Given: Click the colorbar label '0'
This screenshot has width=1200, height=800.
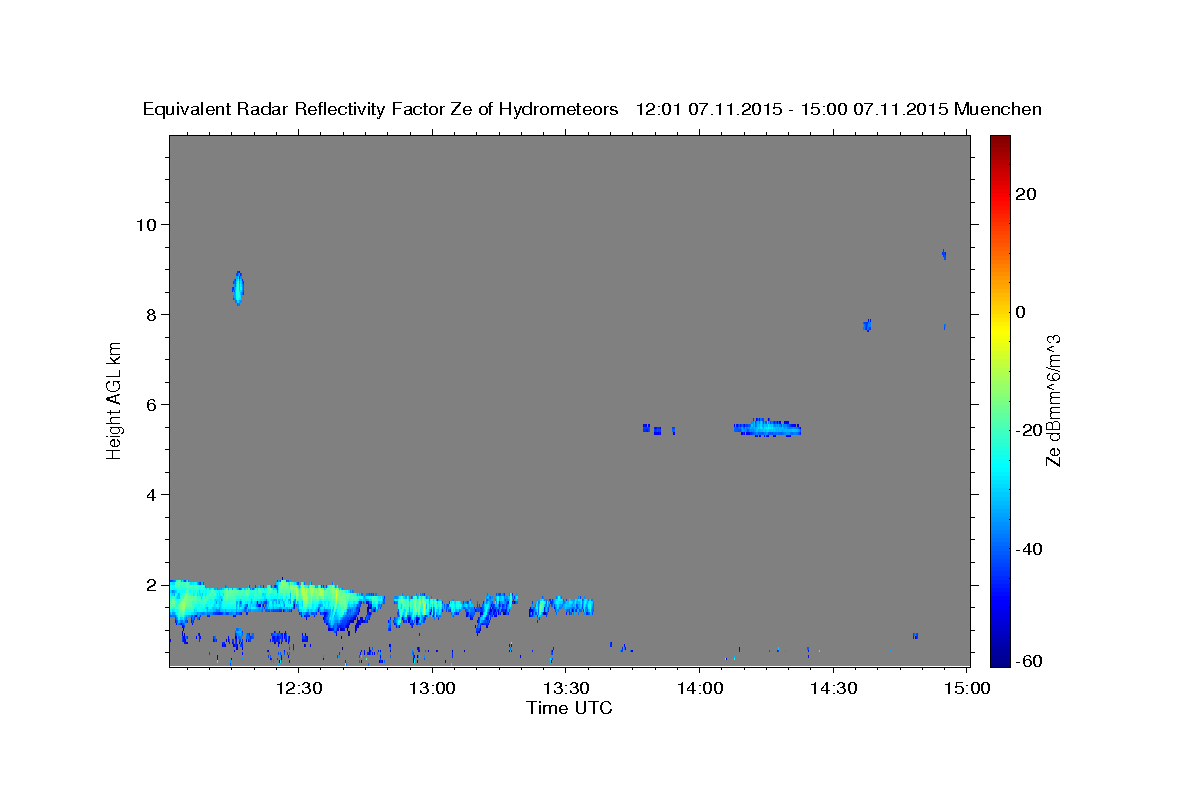Looking at the screenshot, I should [1021, 312].
